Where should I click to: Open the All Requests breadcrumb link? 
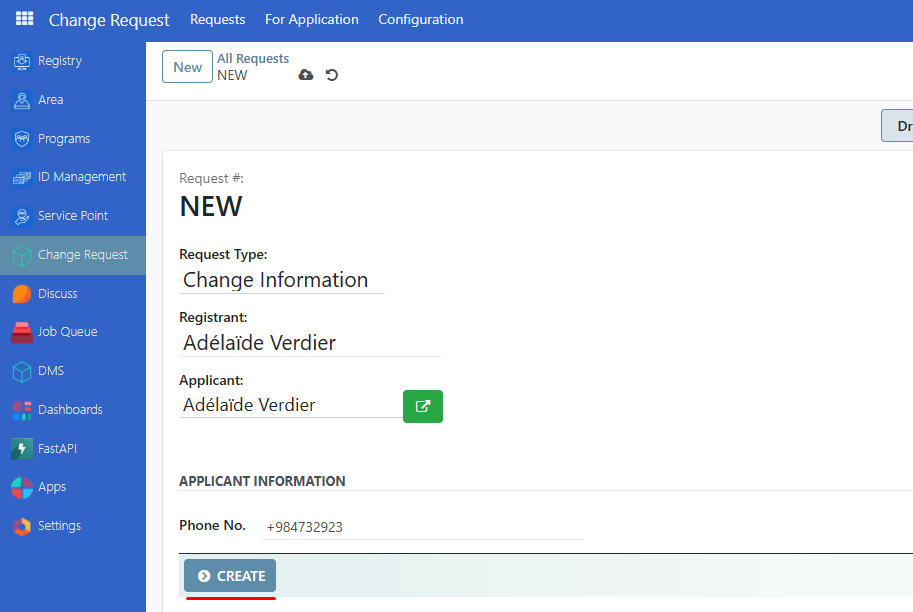pos(252,58)
